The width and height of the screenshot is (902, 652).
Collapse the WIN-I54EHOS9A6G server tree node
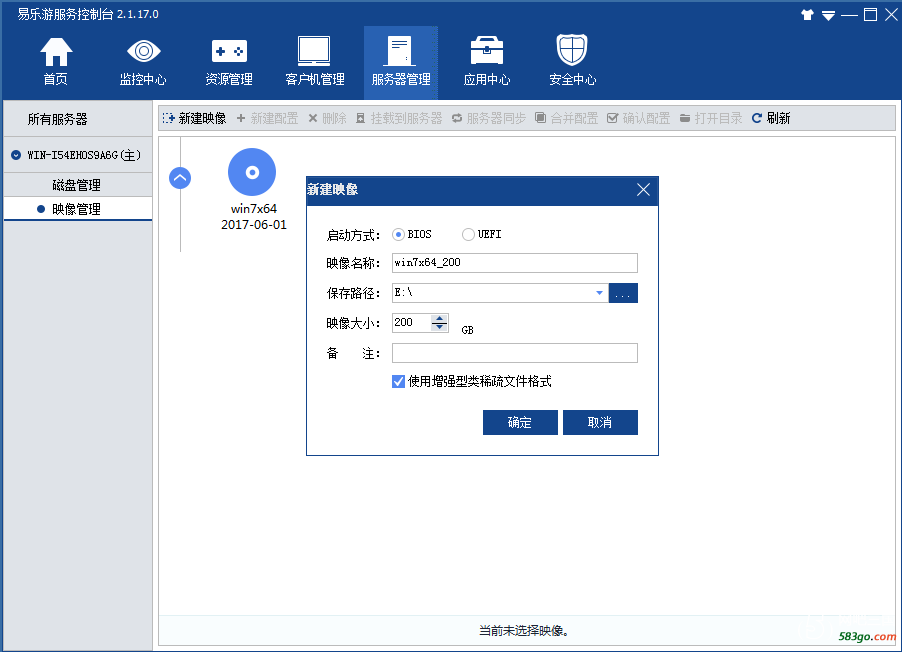pyautogui.click(x=16, y=155)
